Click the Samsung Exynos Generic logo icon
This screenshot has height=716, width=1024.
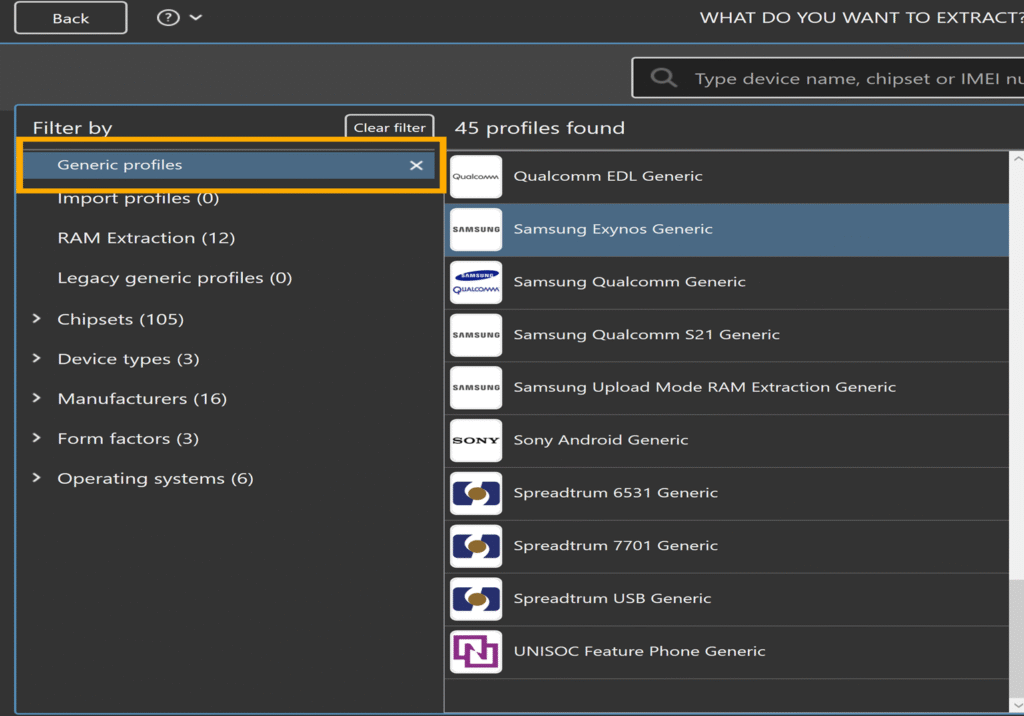pyautogui.click(x=476, y=230)
